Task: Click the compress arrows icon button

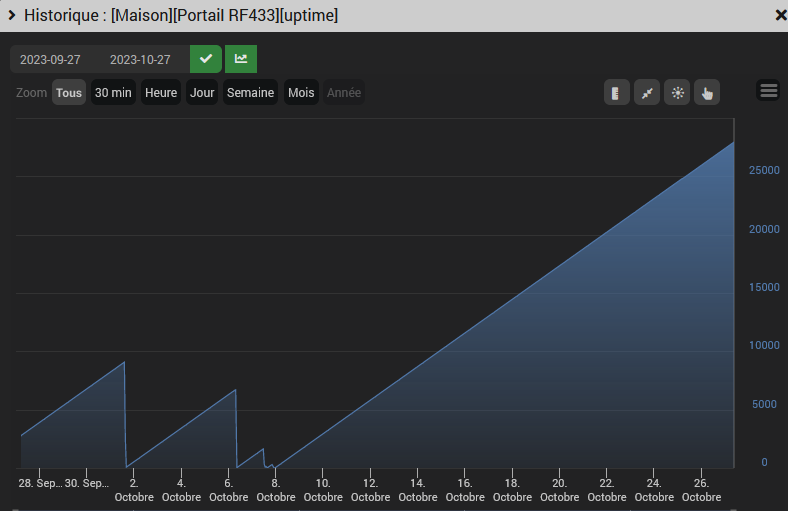Action: click(x=647, y=92)
